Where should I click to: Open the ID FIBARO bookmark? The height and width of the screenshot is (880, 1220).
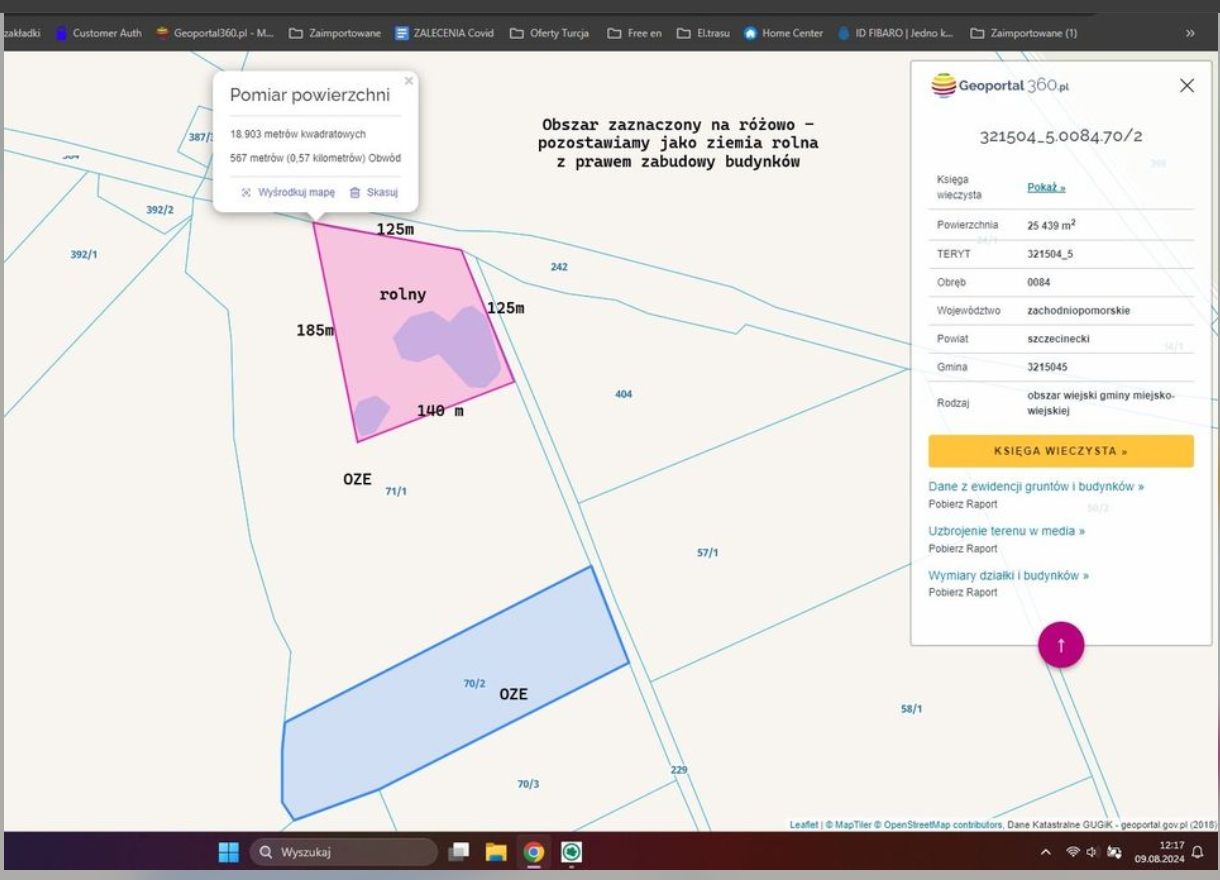coord(895,33)
